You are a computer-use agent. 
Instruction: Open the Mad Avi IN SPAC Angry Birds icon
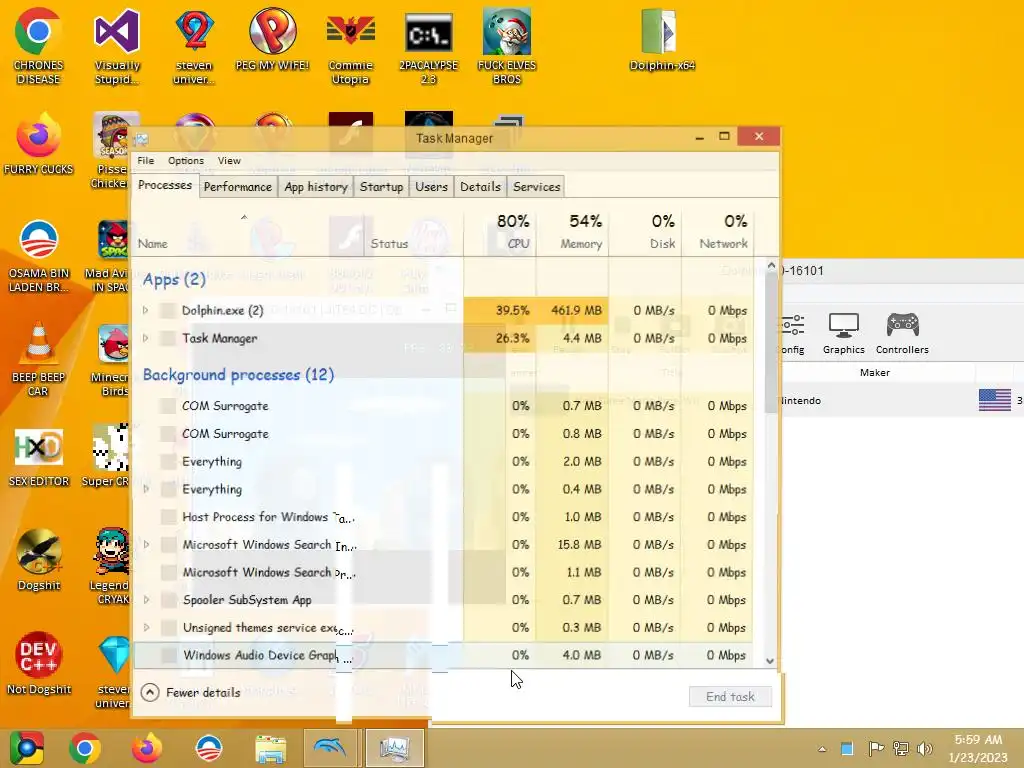coord(110,255)
